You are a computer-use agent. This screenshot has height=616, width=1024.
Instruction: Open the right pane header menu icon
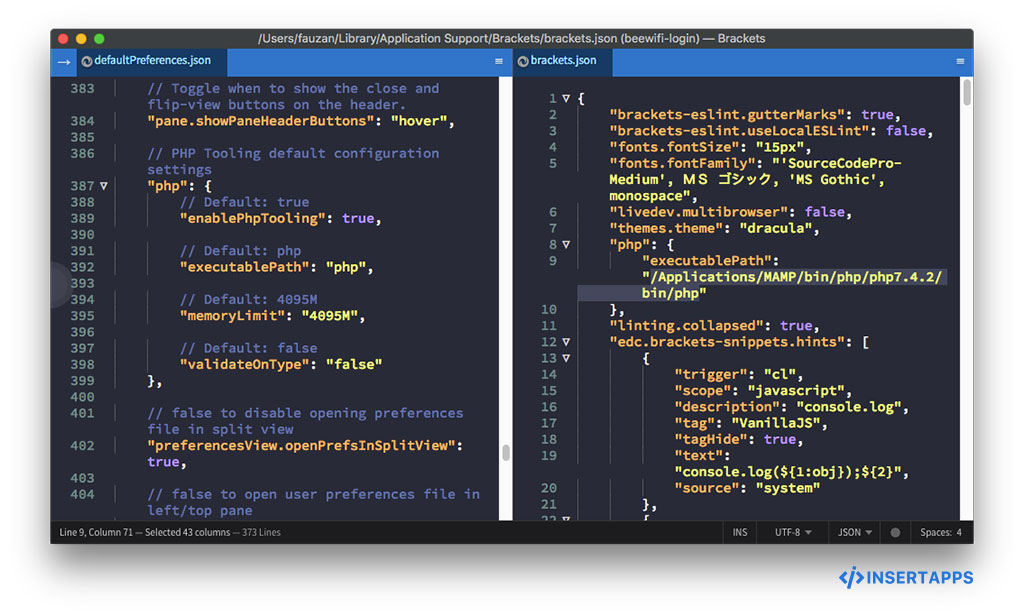tap(960, 61)
